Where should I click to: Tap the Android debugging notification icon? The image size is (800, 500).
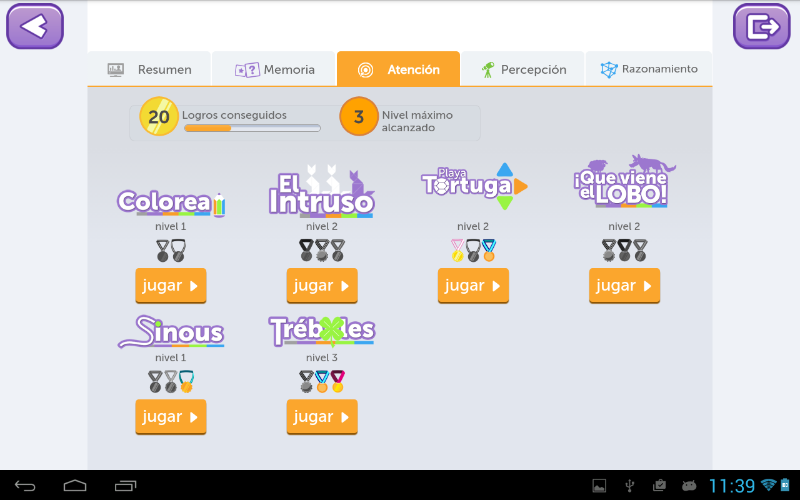(x=689, y=486)
